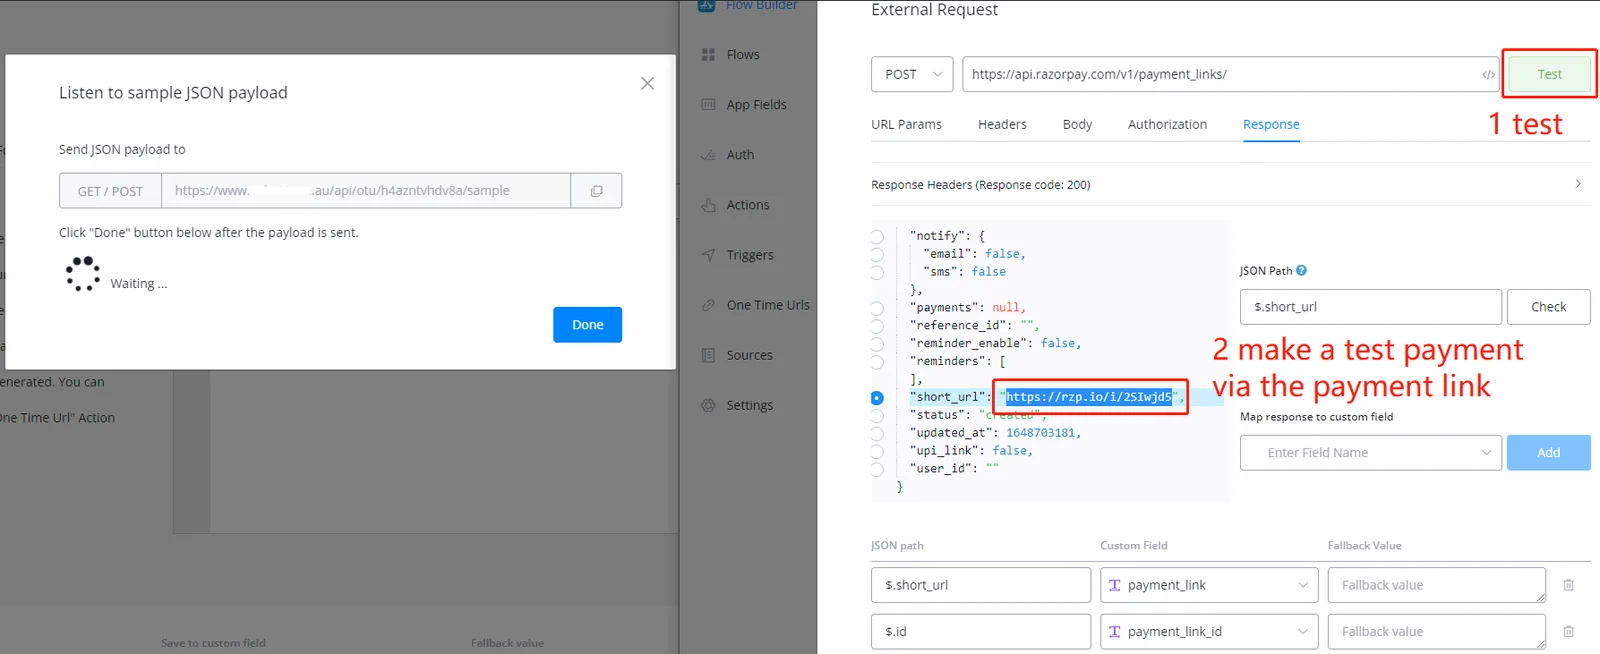Viewport: 1600px width, 654px height.
Task: Click the JSON Path help icon
Action: [x=1301, y=271]
